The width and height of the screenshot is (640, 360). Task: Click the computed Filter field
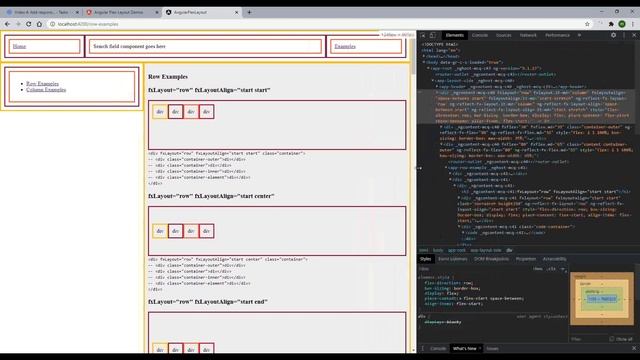(588, 339)
